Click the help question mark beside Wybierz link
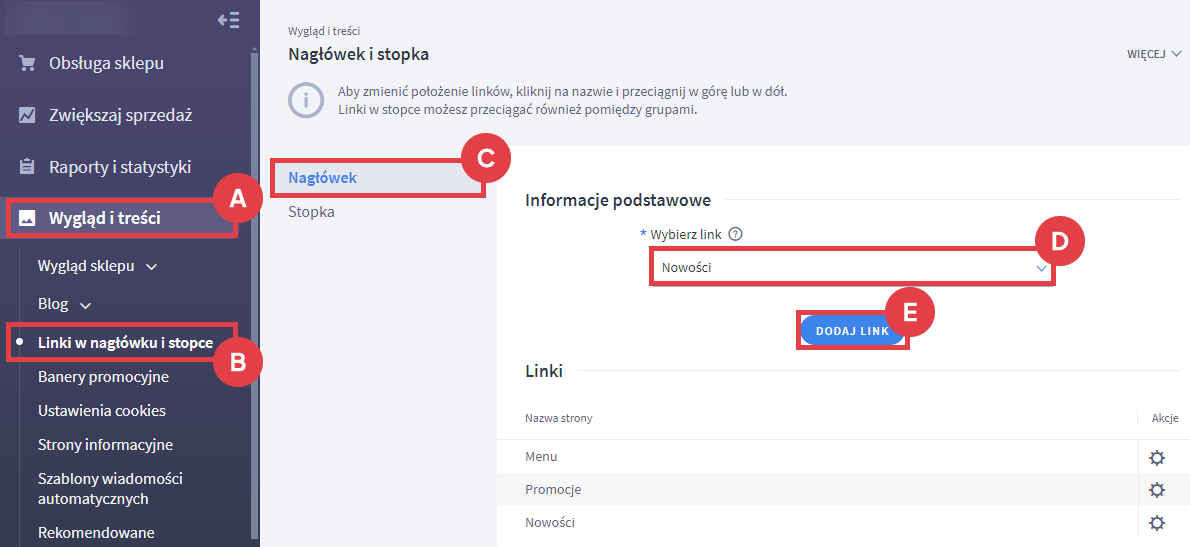Screen dimensions: 1190x547 pos(735,234)
